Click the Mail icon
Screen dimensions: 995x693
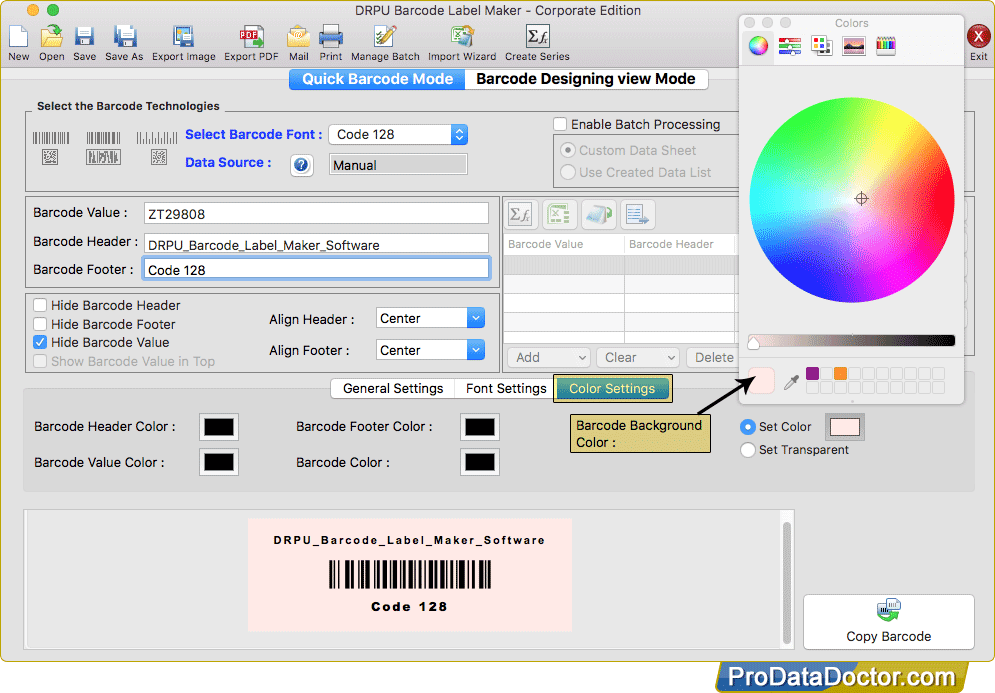[x=298, y=37]
